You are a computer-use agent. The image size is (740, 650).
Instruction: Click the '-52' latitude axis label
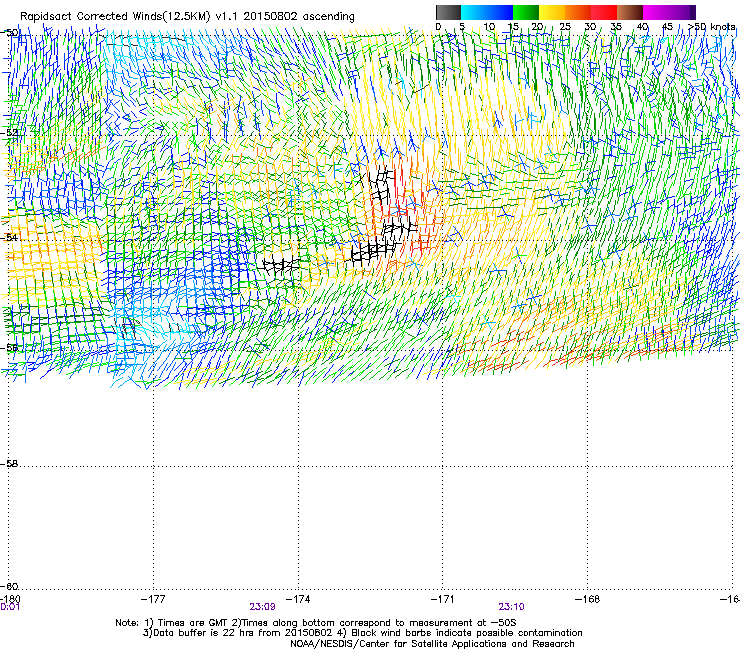pos(9,133)
